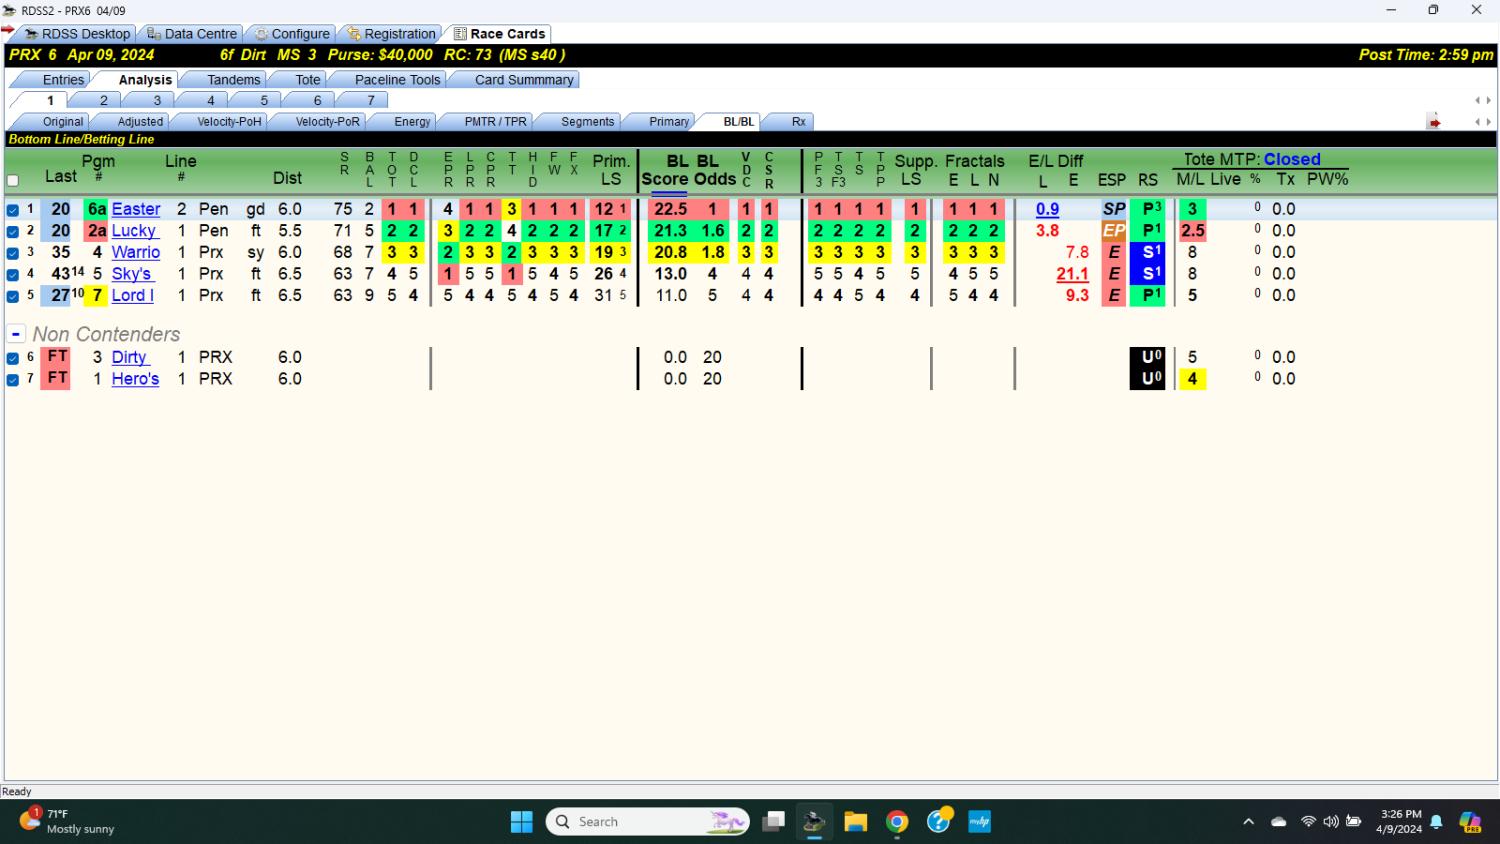1500x844 pixels.
Task: Open the blue notepad-style taskbar app
Action: pyautogui.click(x=979, y=822)
